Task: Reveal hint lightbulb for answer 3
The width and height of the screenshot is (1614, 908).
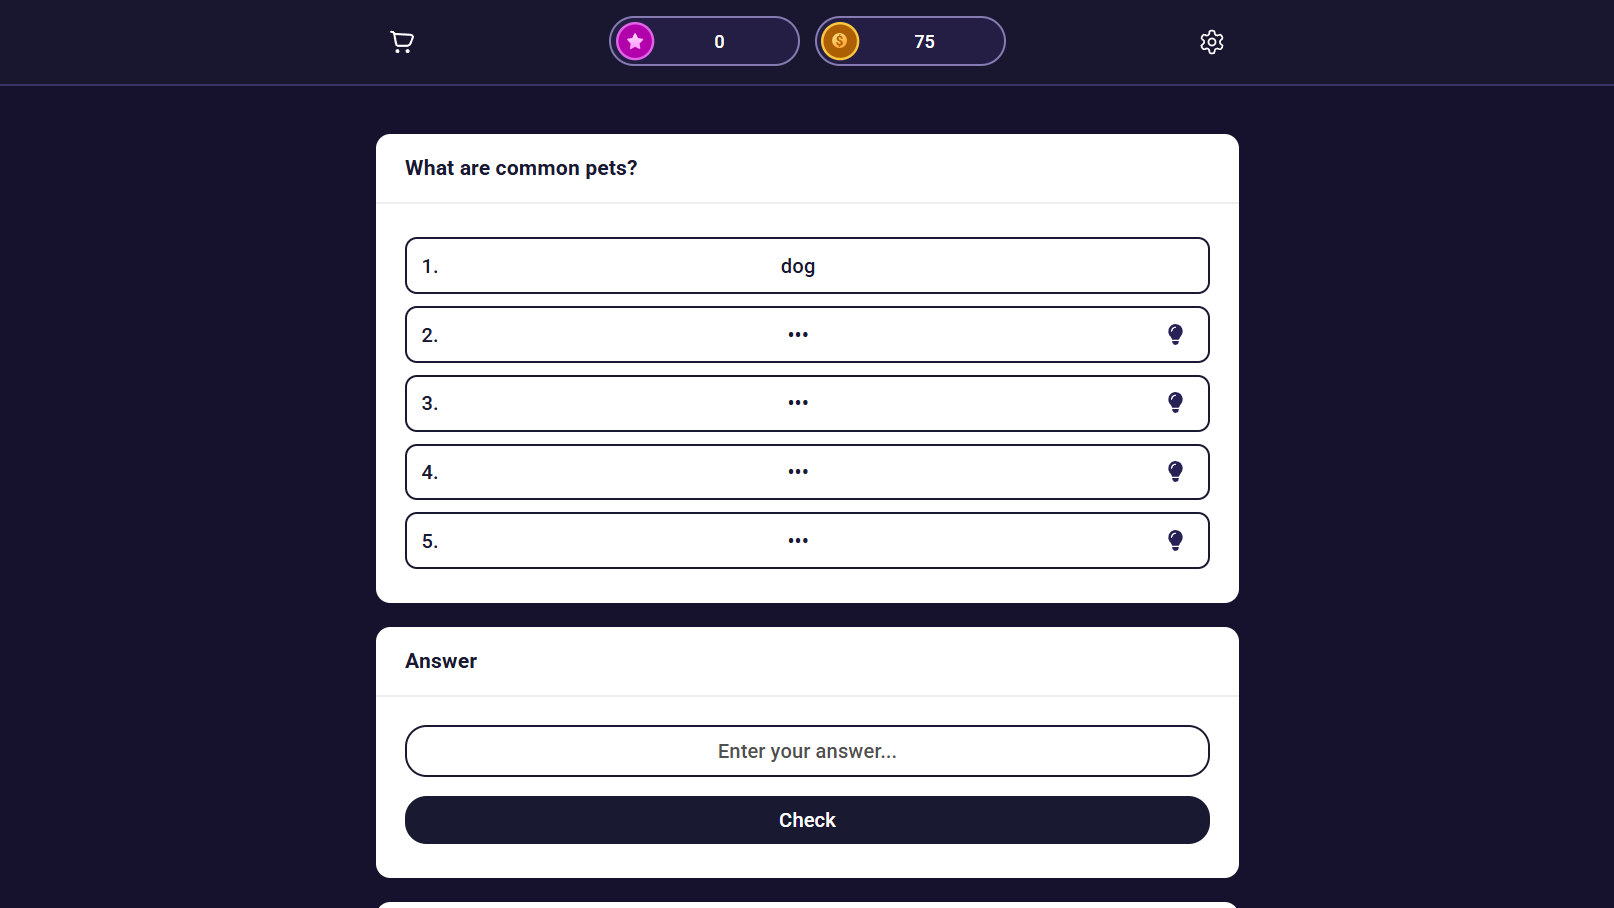Action: pos(1175,403)
